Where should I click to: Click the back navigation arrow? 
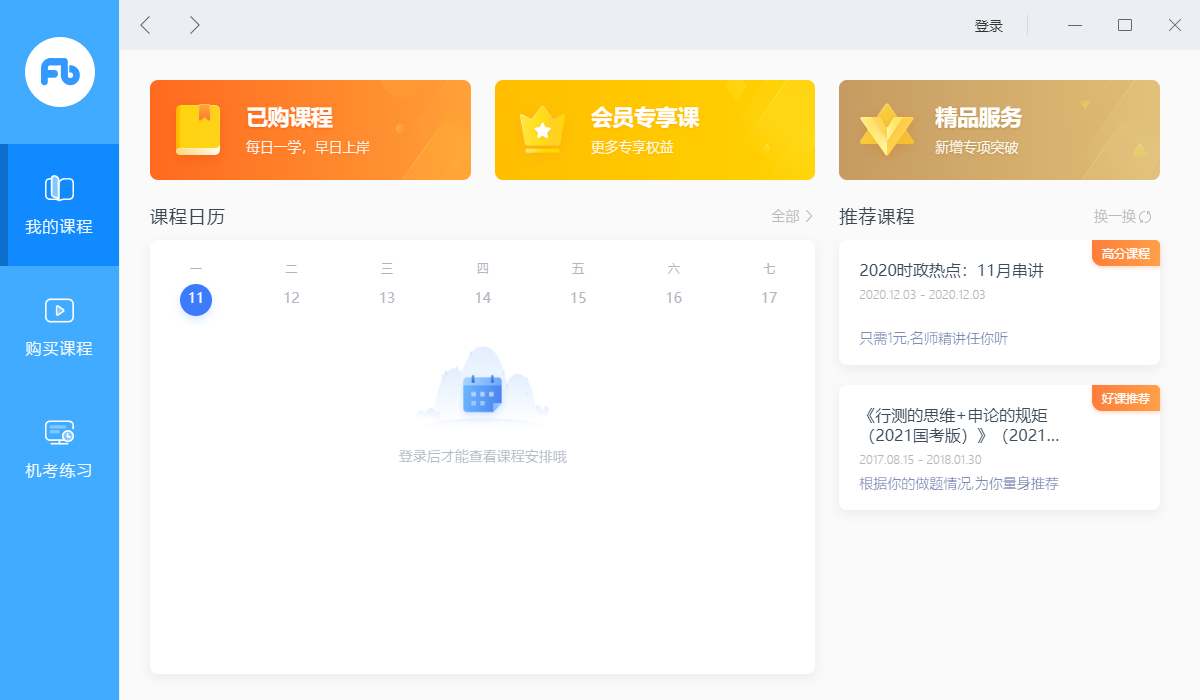pos(145,25)
